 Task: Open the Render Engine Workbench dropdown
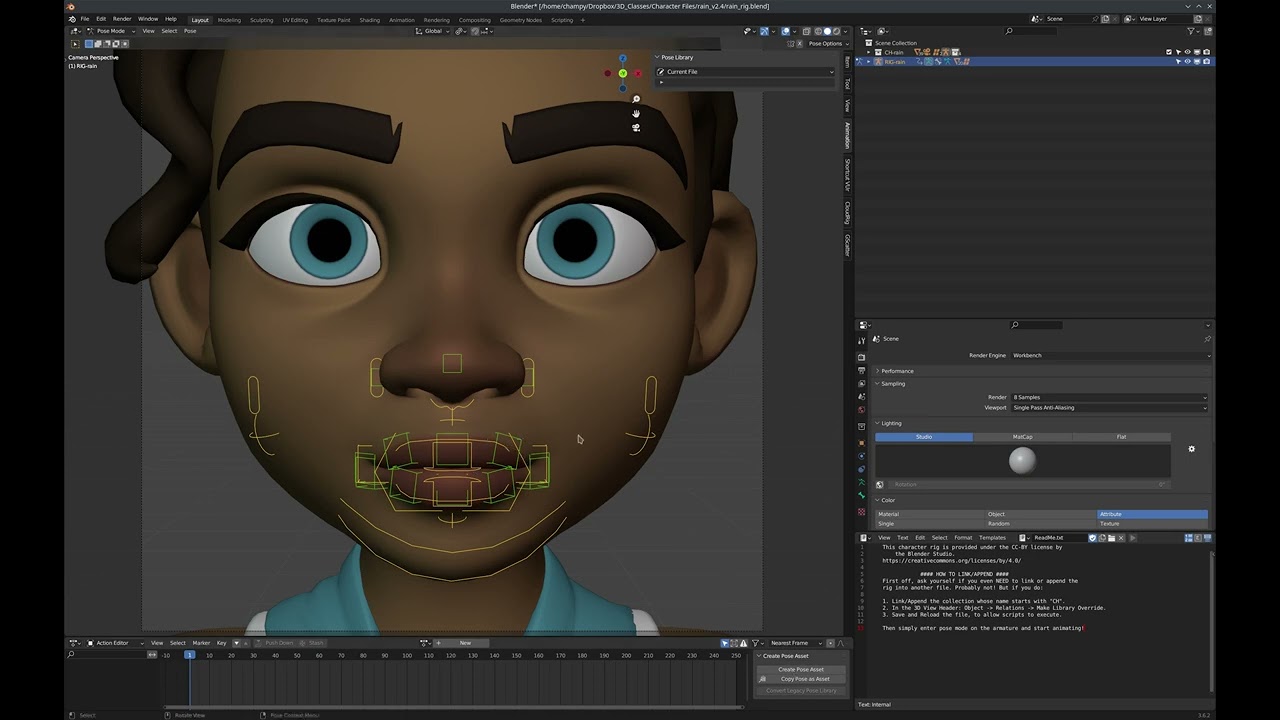(x=1110, y=355)
